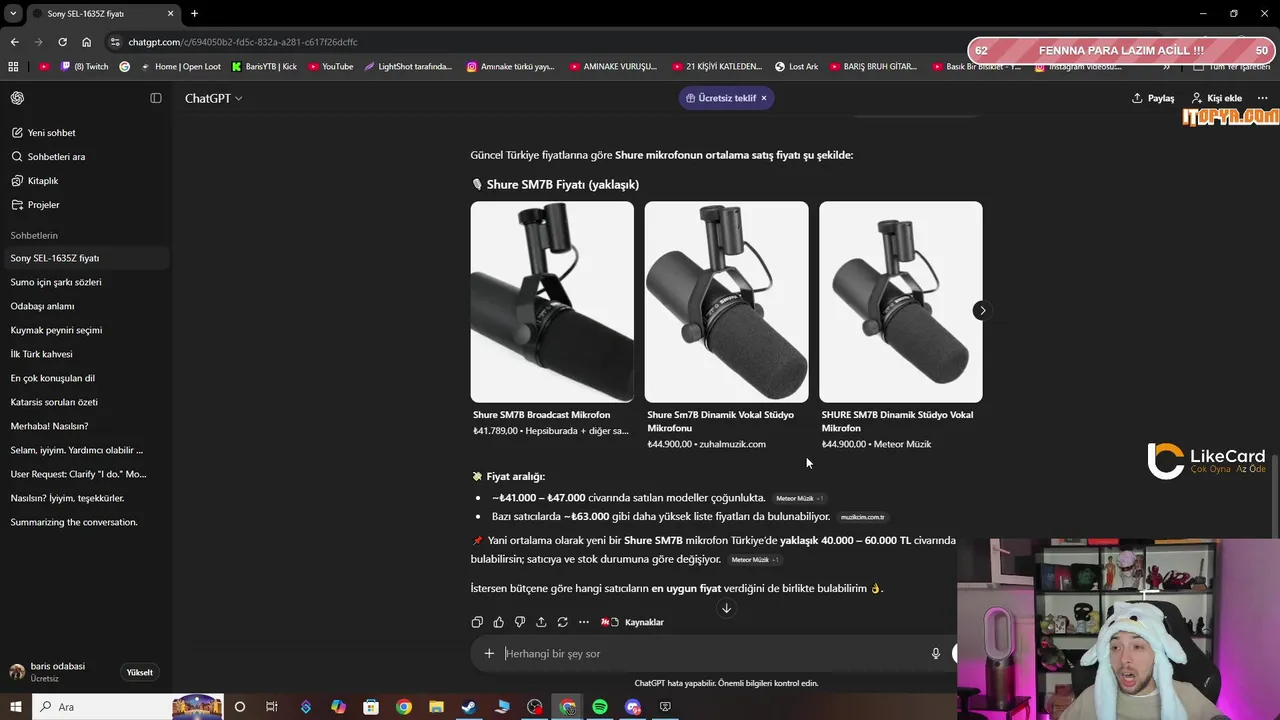Open the BarisYTB | Kick bookmark
This screenshot has width=1280, height=720.
[x=264, y=67]
